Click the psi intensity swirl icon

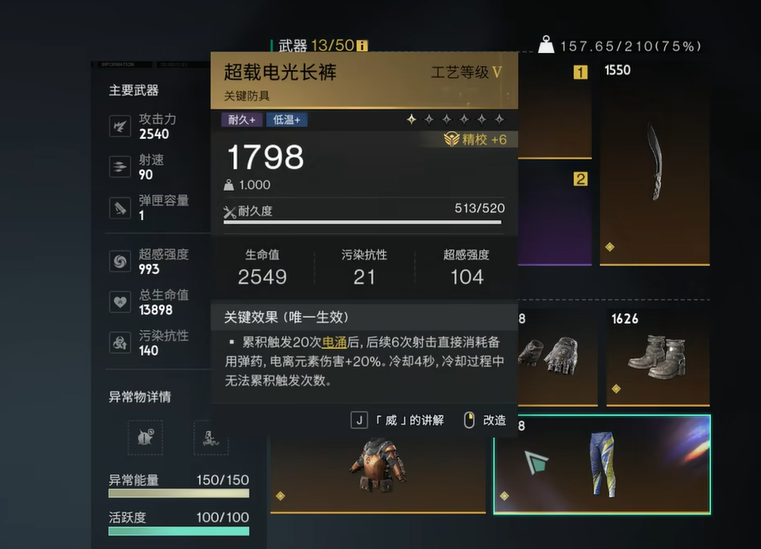point(120,261)
